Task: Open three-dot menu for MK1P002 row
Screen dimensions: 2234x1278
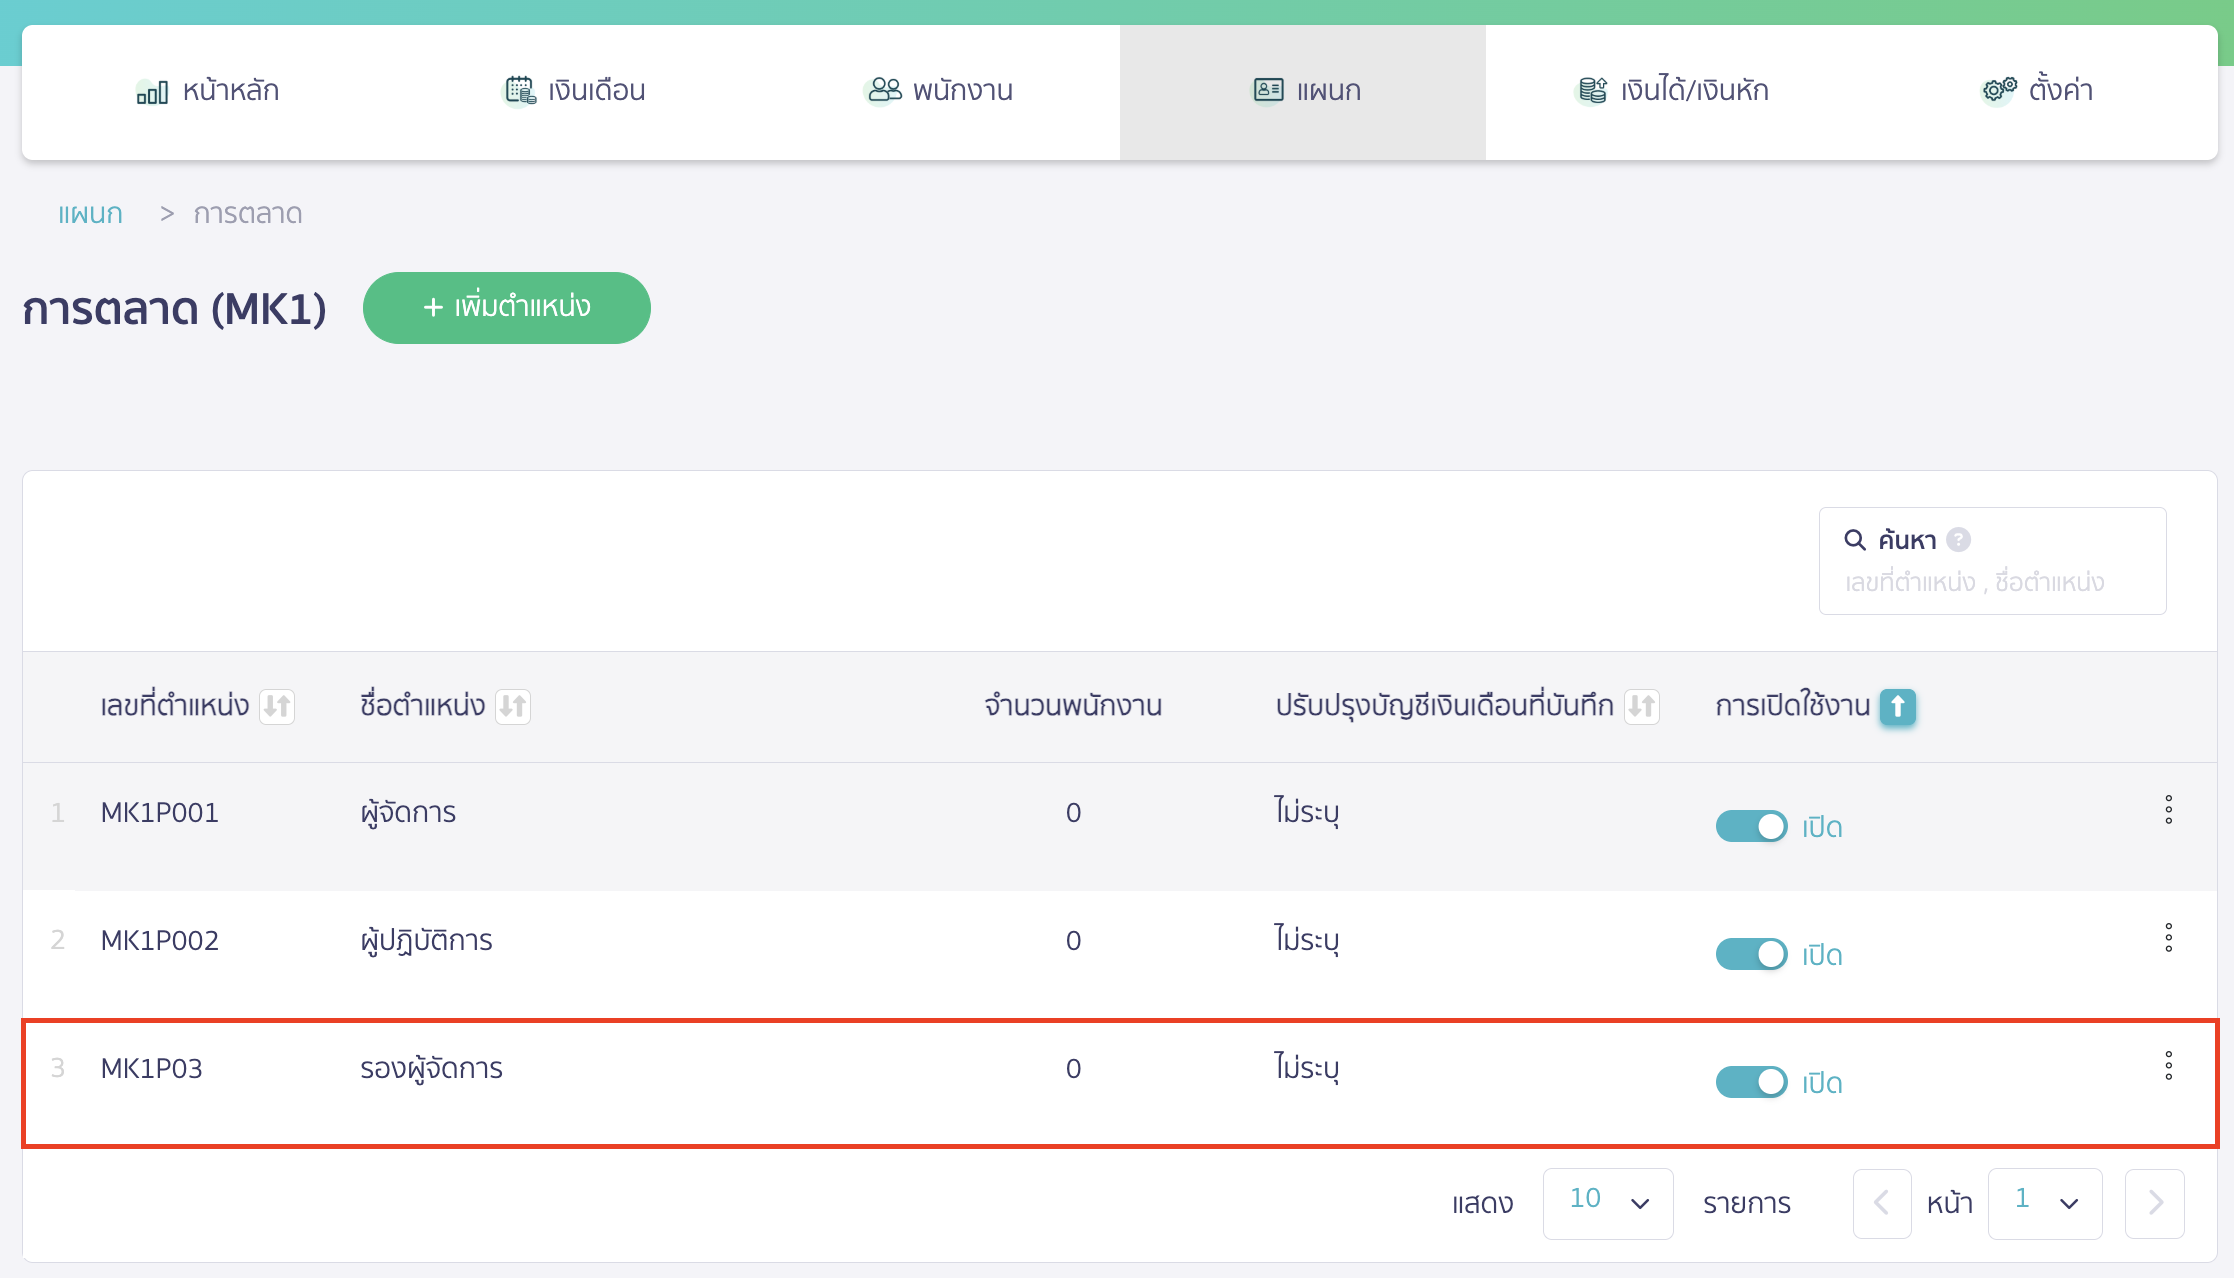Action: coord(2168,938)
